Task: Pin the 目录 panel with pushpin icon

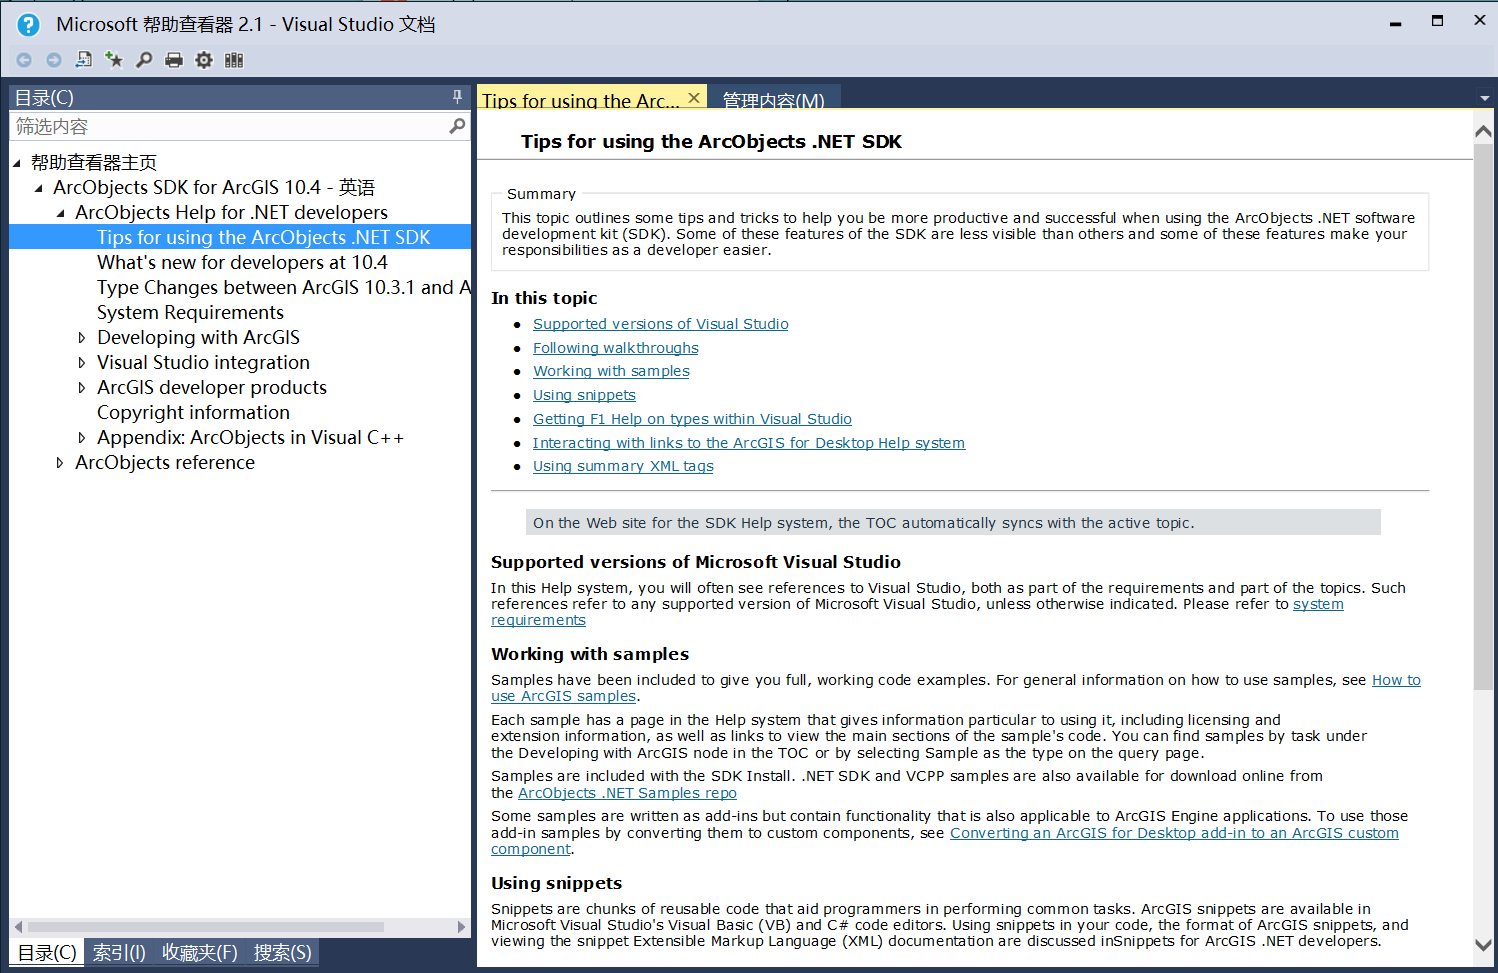Action: click(457, 97)
